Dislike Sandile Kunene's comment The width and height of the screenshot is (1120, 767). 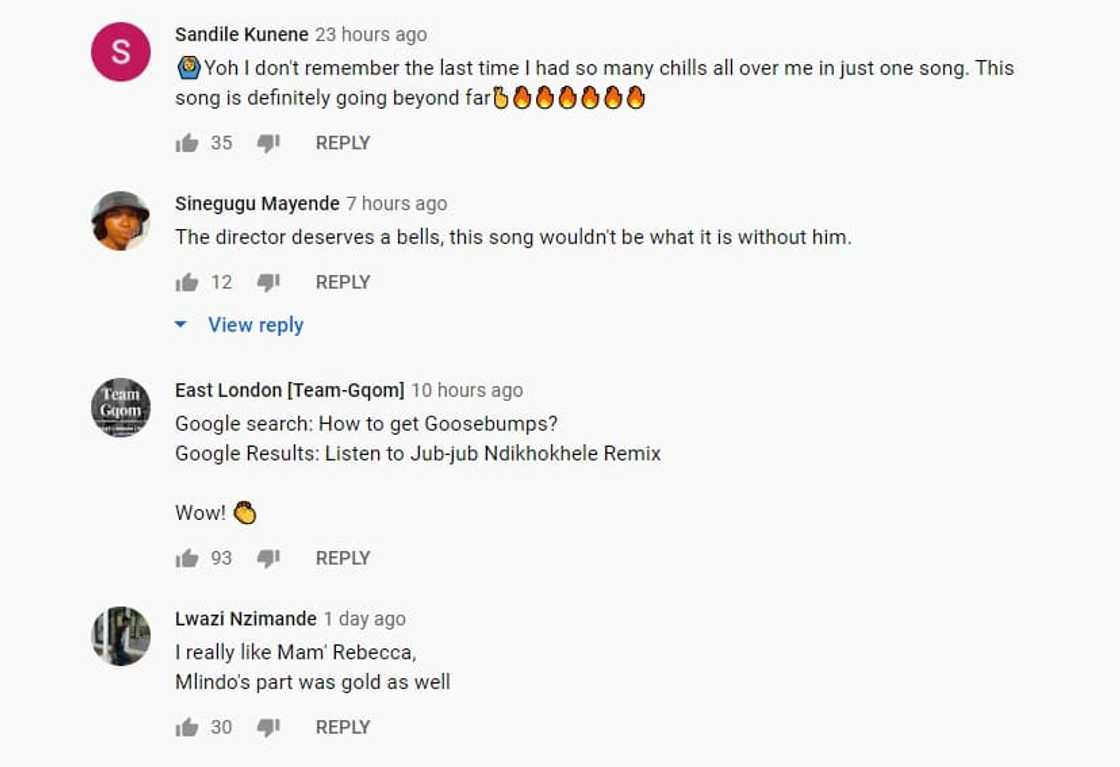click(268, 143)
